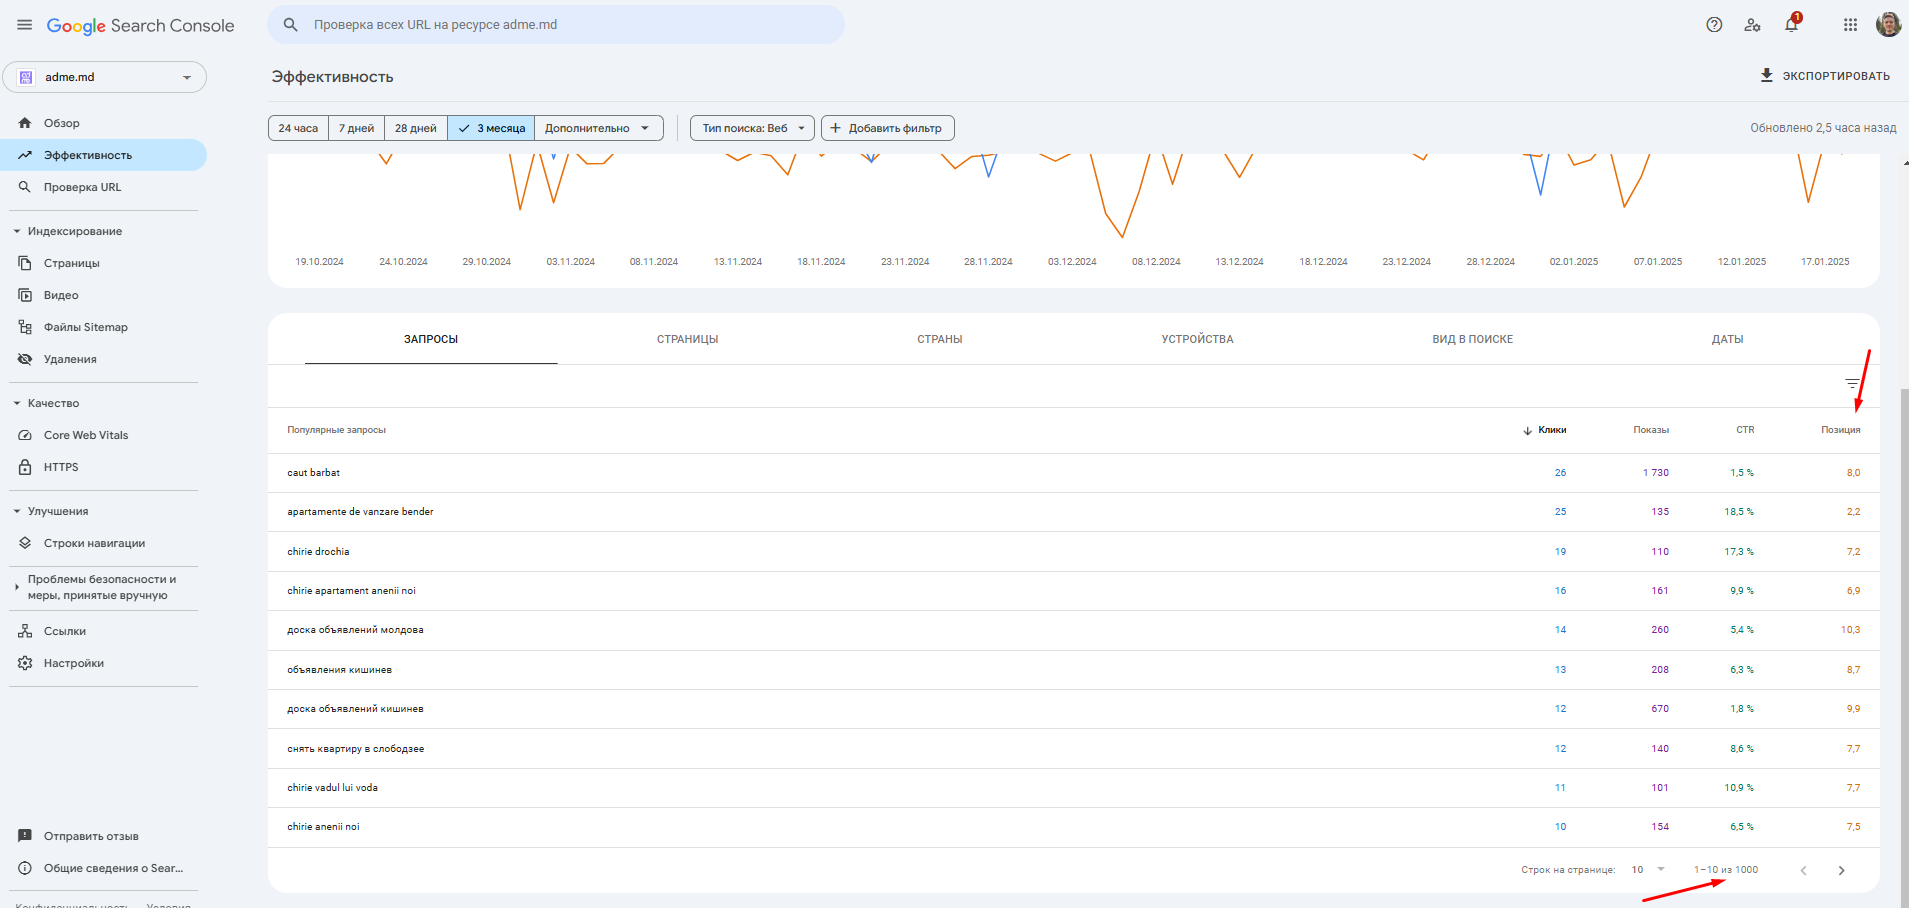Image resolution: width=1909 pixels, height=908 pixels.
Task: Sort the table by Position column
Action: coord(1840,430)
